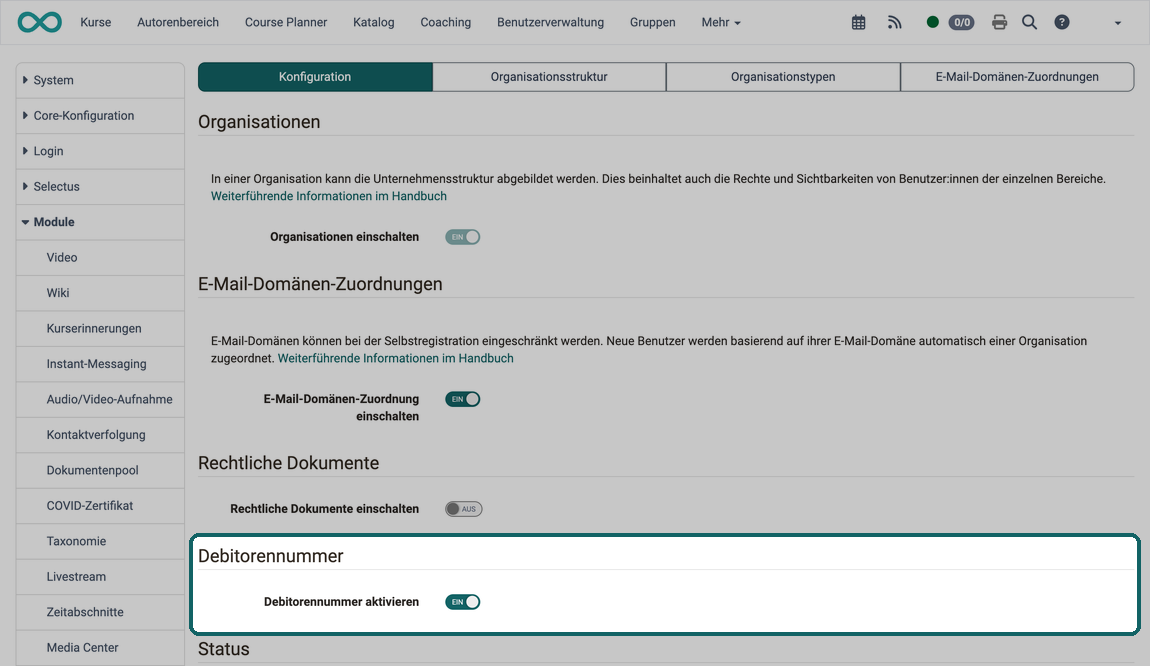Select Kontaktverfolgung in the sidebar
The image size is (1150, 666).
click(100, 435)
